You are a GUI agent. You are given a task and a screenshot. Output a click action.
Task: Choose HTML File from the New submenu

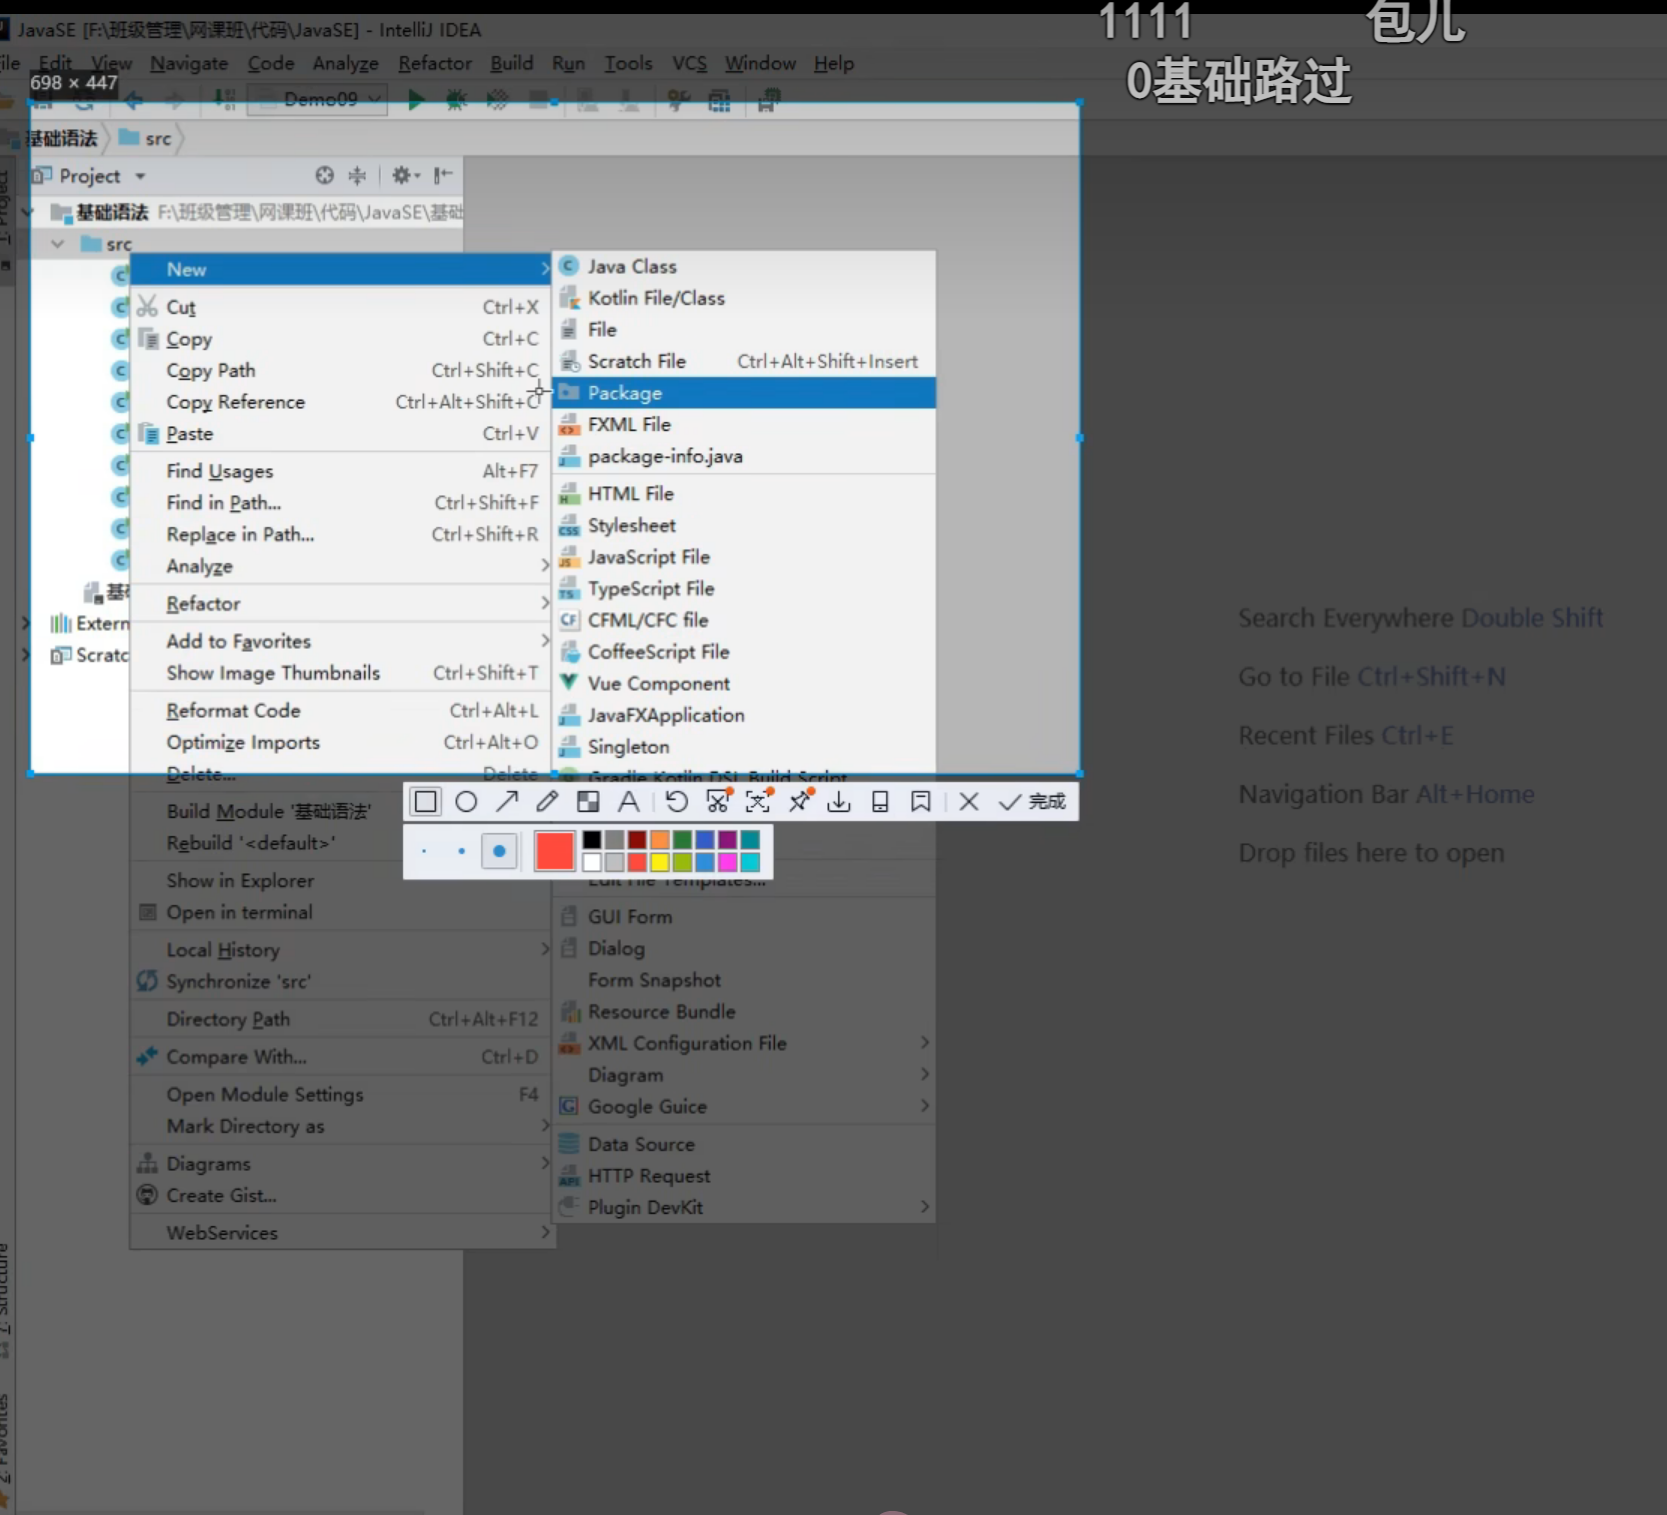[x=745, y=494]
